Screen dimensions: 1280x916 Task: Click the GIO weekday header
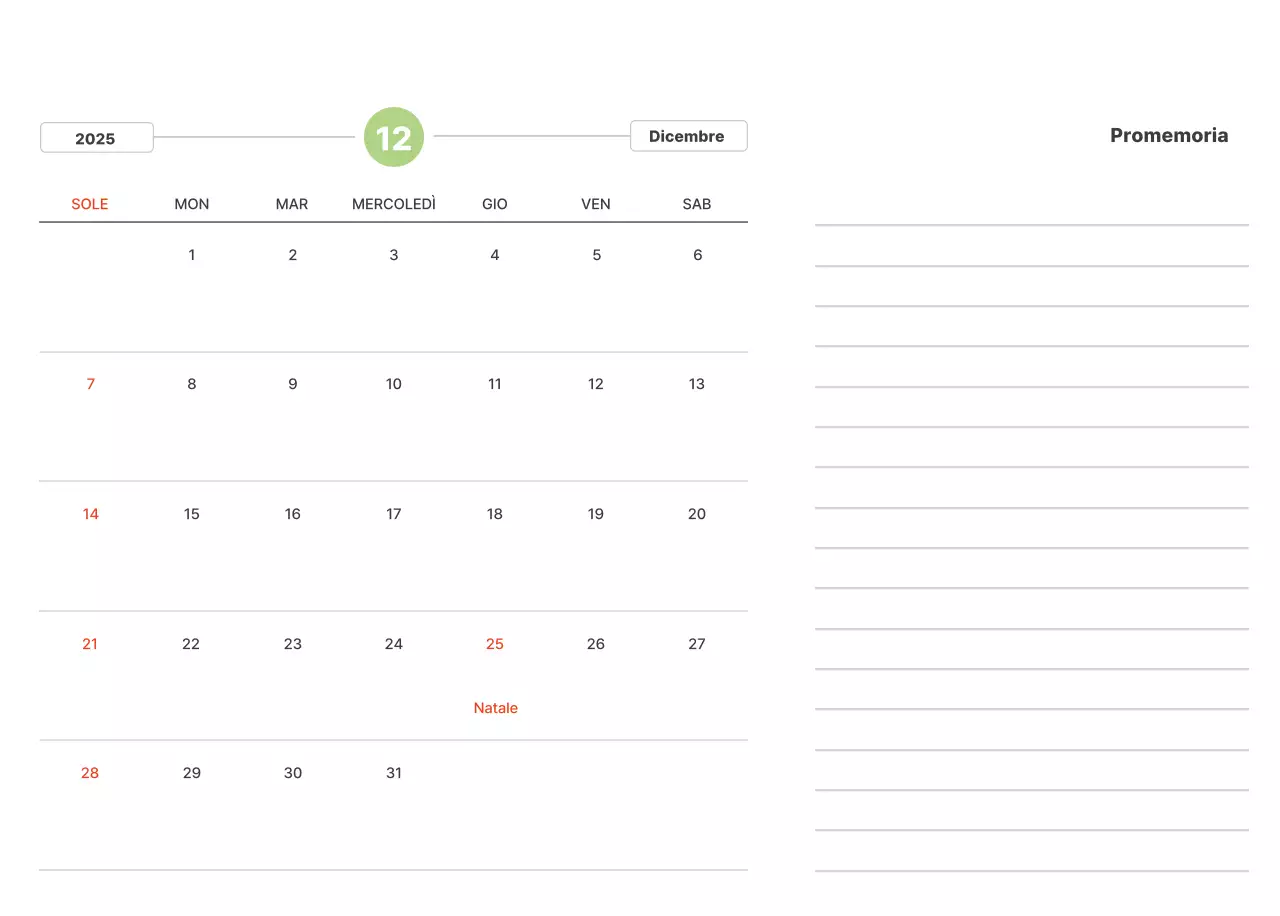pyautogui.click(x=495, y=204)
